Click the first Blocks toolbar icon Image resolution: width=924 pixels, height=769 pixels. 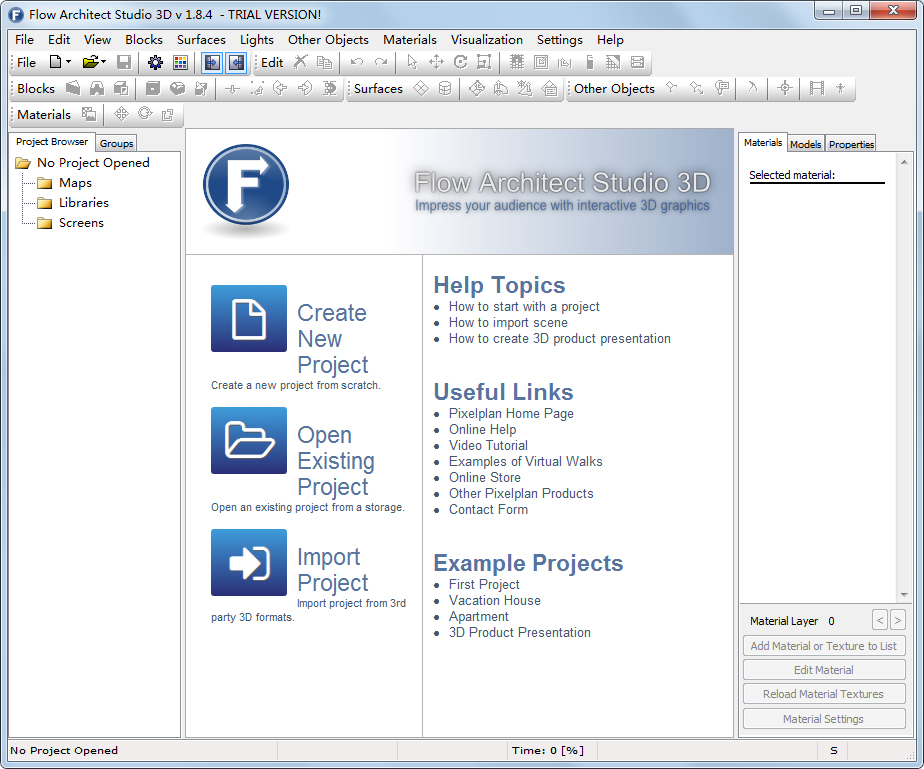(72, 88)
